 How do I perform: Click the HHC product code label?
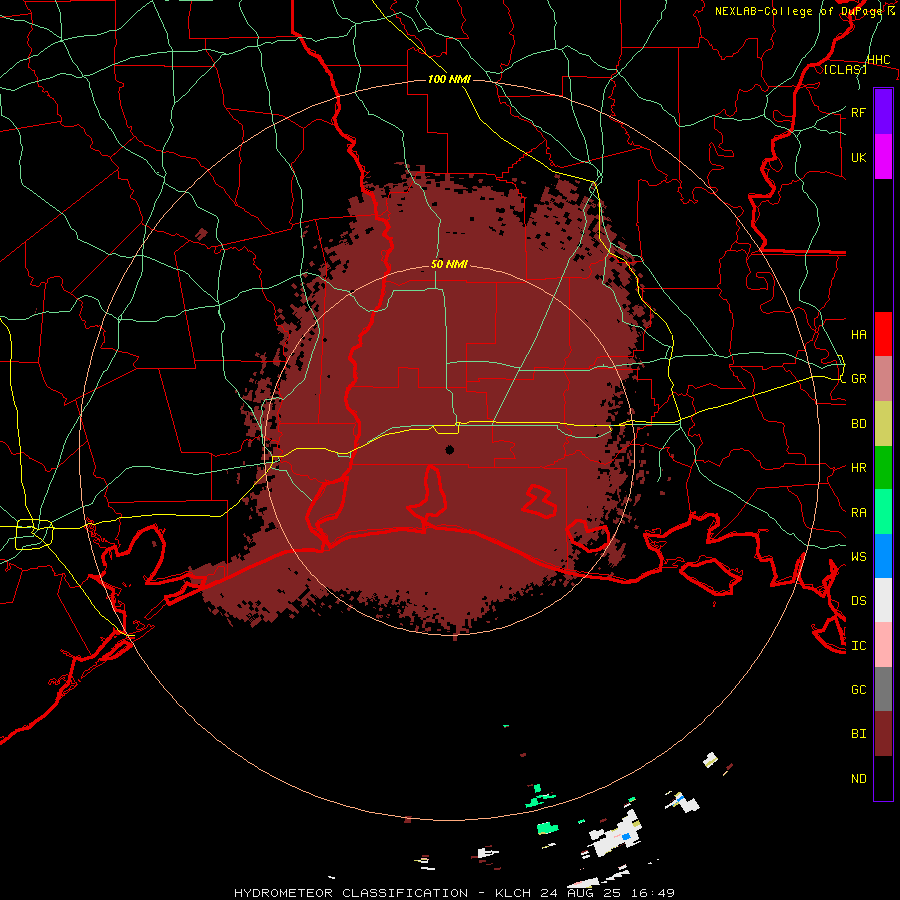pyautogui.click(x=879, y=60)
